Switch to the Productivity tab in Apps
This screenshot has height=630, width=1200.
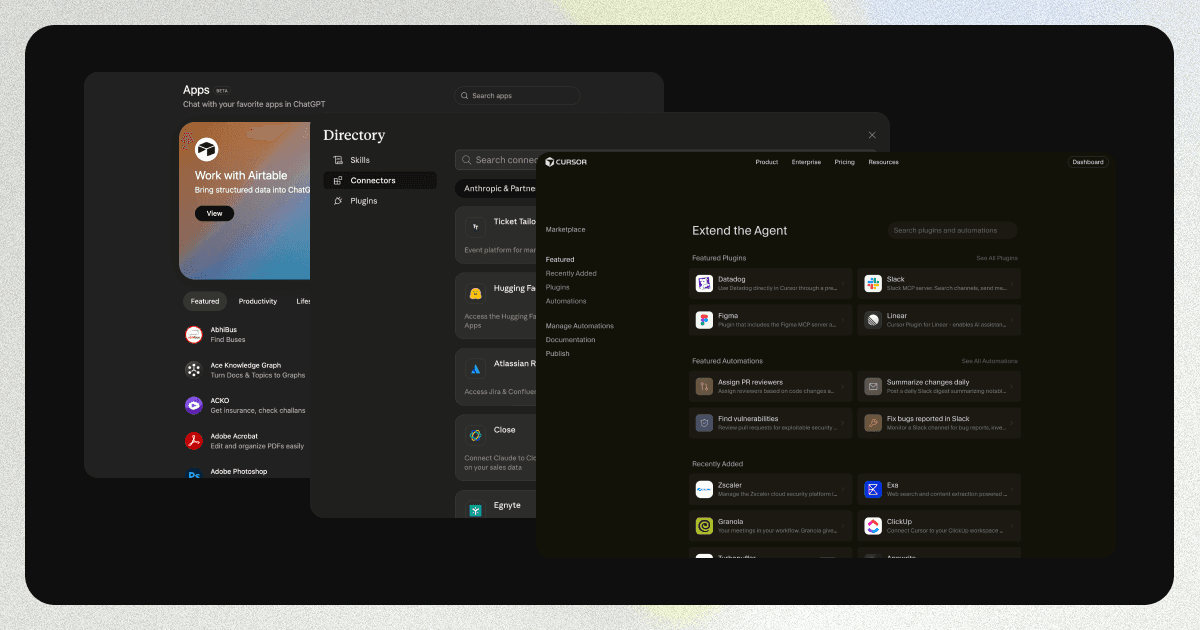pos(258,301)
